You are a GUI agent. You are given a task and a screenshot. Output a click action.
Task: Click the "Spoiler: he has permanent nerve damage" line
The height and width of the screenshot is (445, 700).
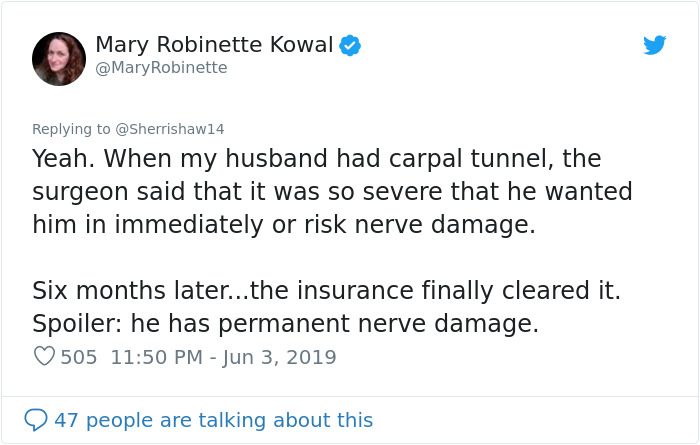point(285,324)
